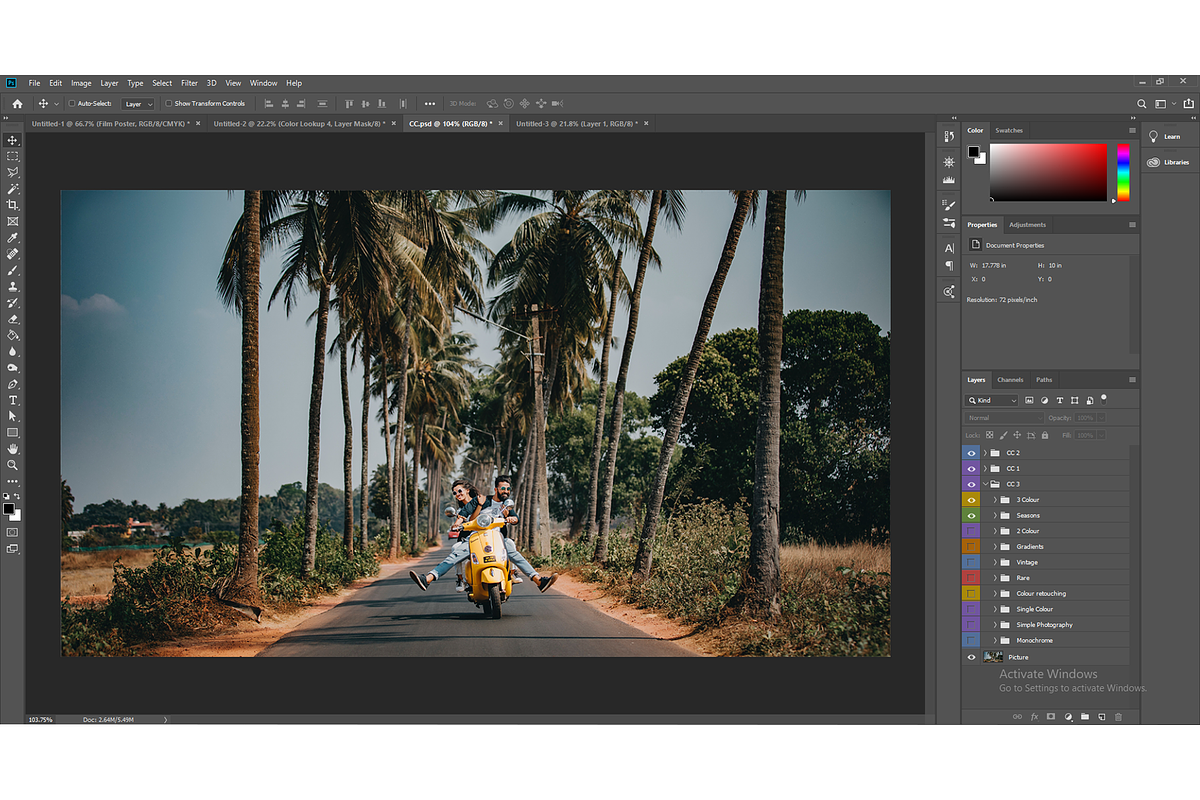The width and height of the screenshot is (1200, 800).
Task: Select the Eyedropper tool
Action: pos(13,238)
